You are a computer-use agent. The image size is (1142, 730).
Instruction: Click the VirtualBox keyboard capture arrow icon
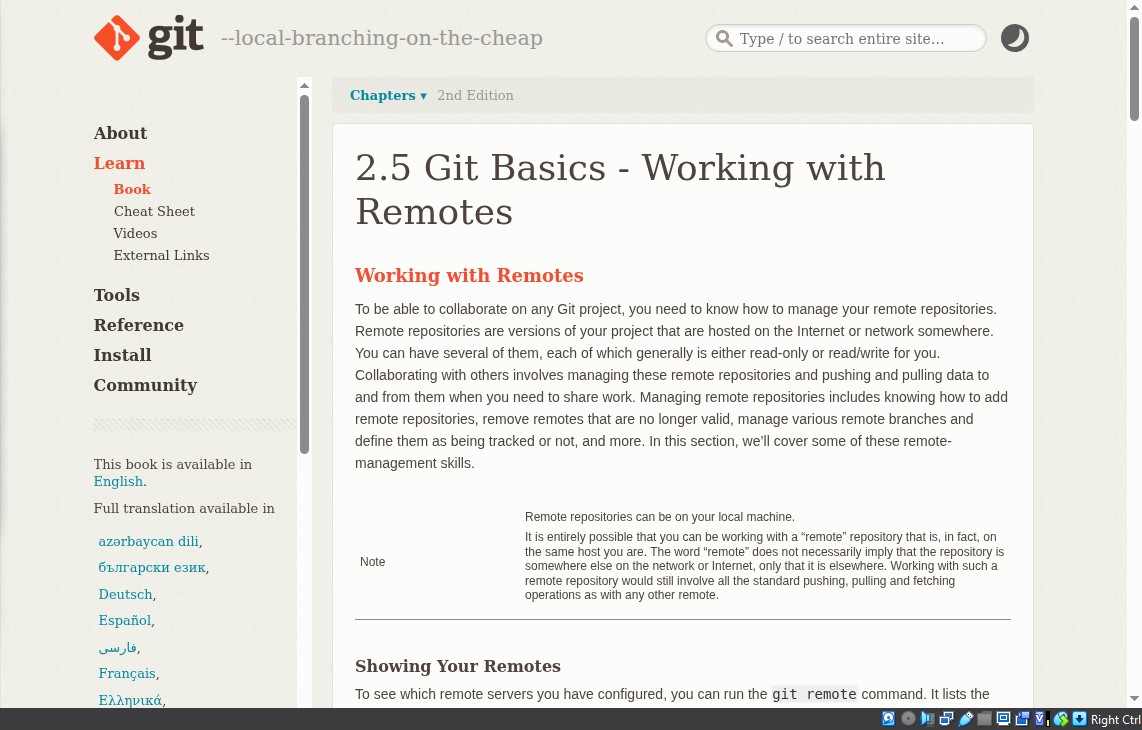pos(1079,718)
